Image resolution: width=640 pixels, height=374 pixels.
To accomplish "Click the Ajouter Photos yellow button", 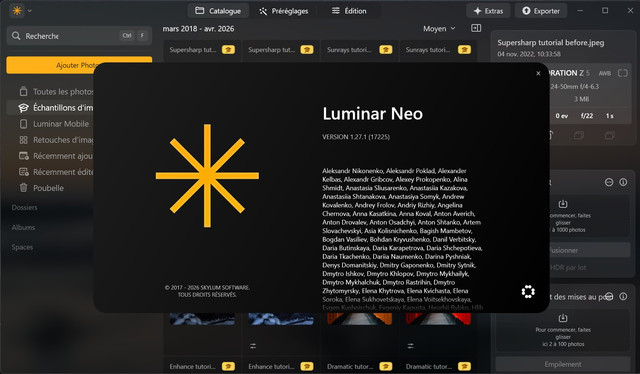I will [79, 65].
